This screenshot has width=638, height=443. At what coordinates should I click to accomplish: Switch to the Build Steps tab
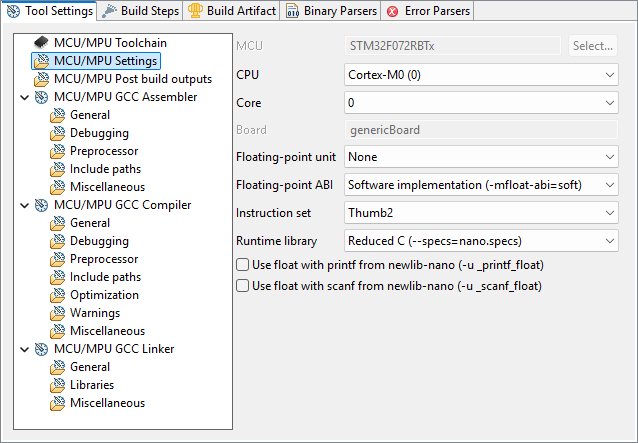143,11
